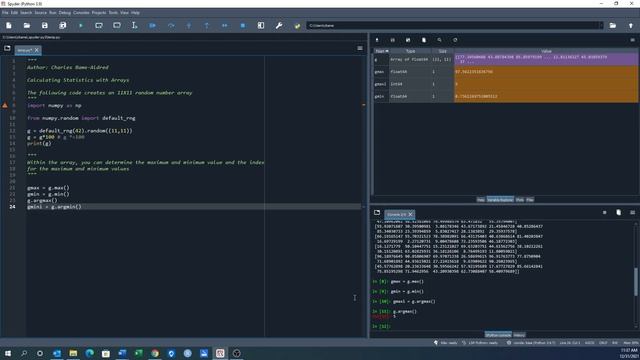
Task: Open the Help menu
Action: click(x=135, y=13)
